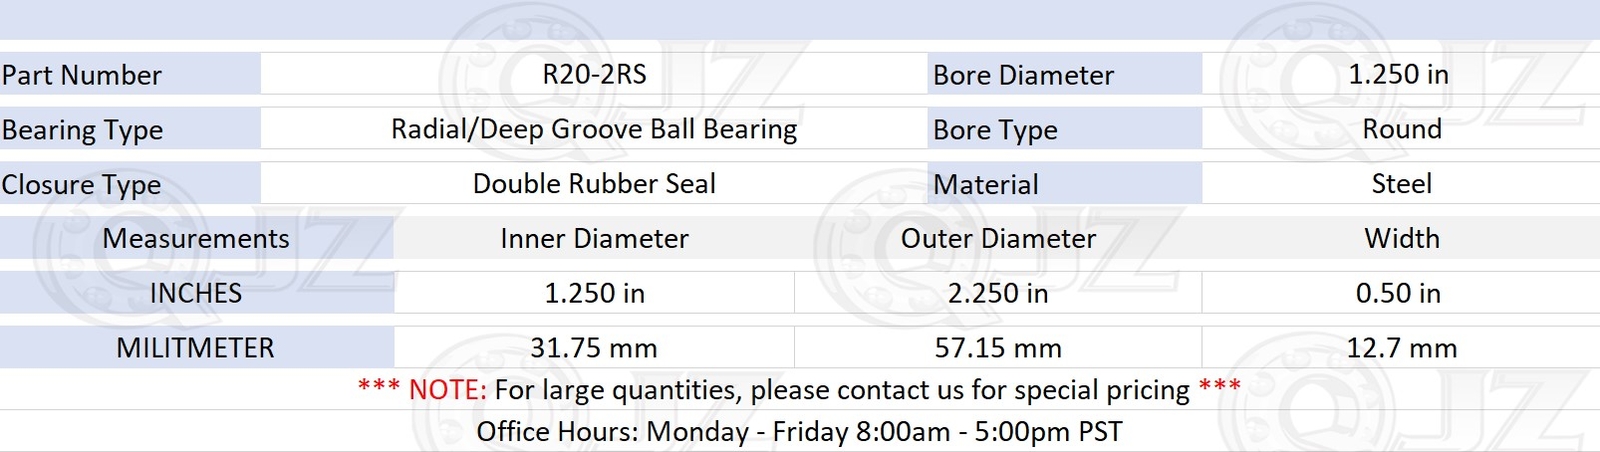Click the special pricing NOTE text
Image resolution: width=1600 pixels, height=452 pixels.
(x=799, y=389)
